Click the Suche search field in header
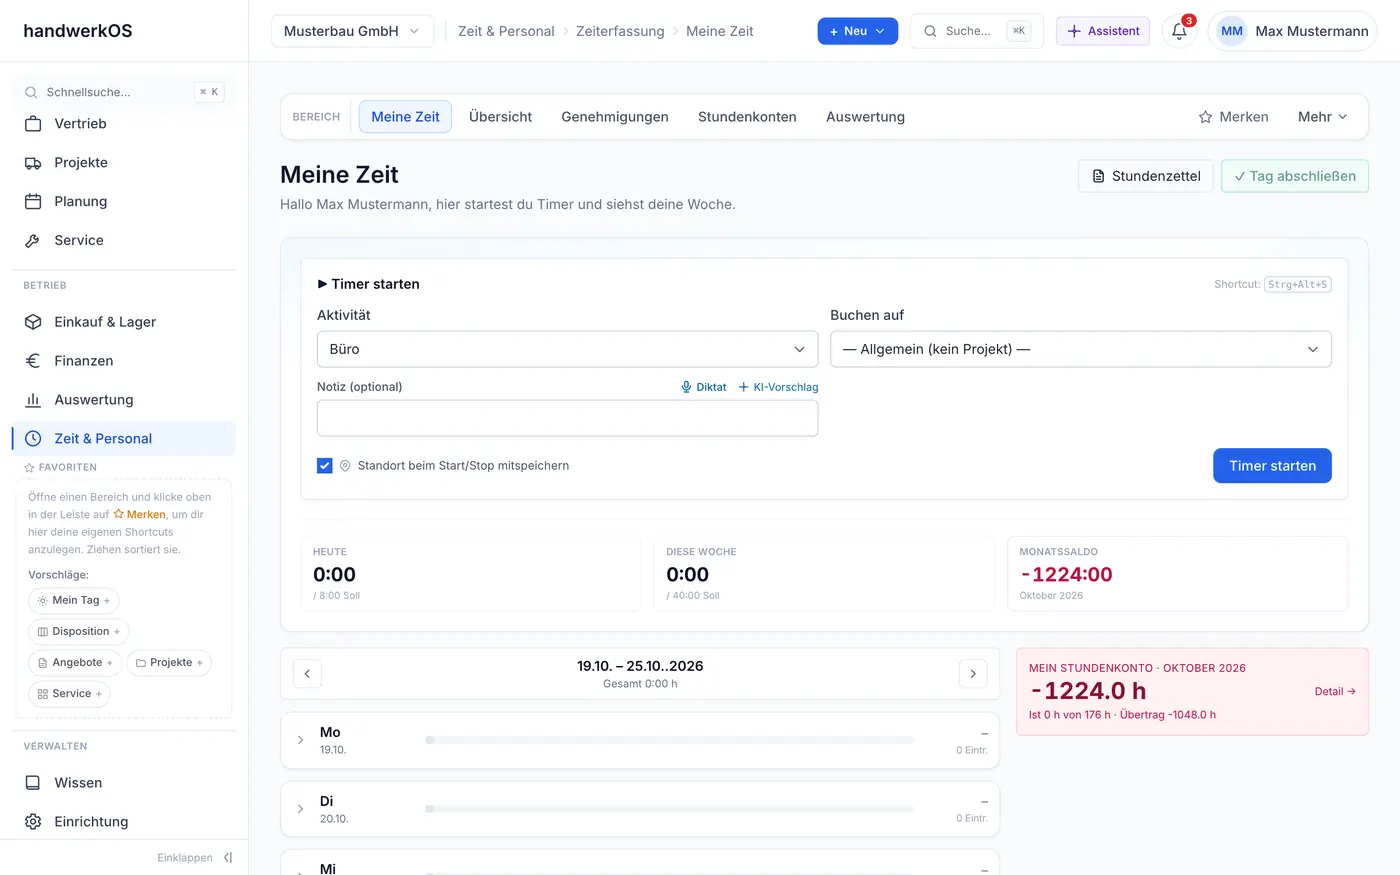The width and height of the screenshot is (1400, 875). [x=976, y=31]
